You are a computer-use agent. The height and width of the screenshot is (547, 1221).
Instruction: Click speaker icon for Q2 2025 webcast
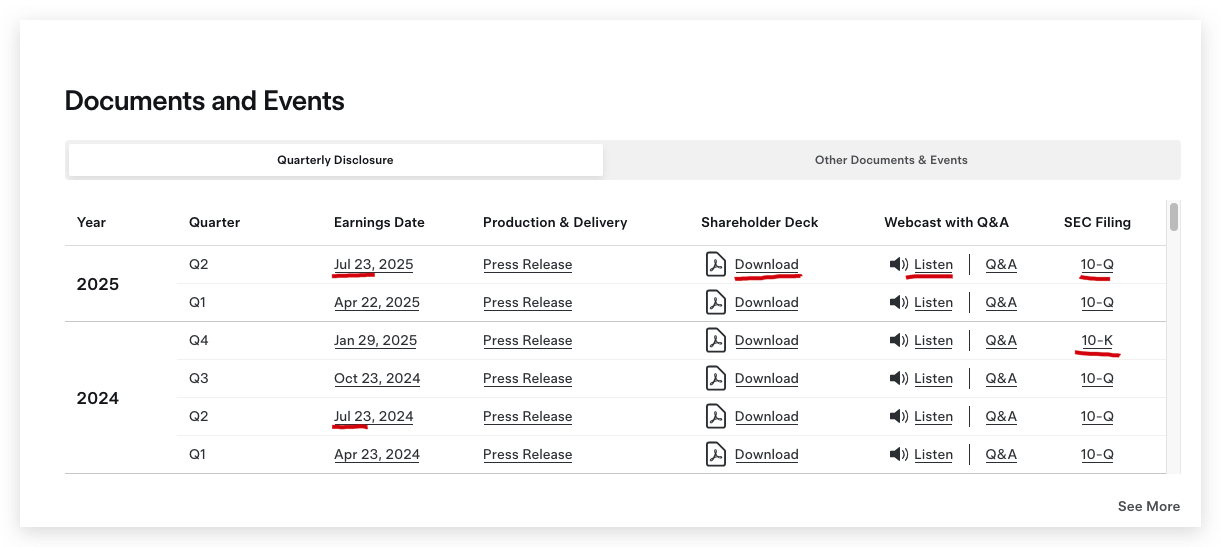[x=898, y=265]
